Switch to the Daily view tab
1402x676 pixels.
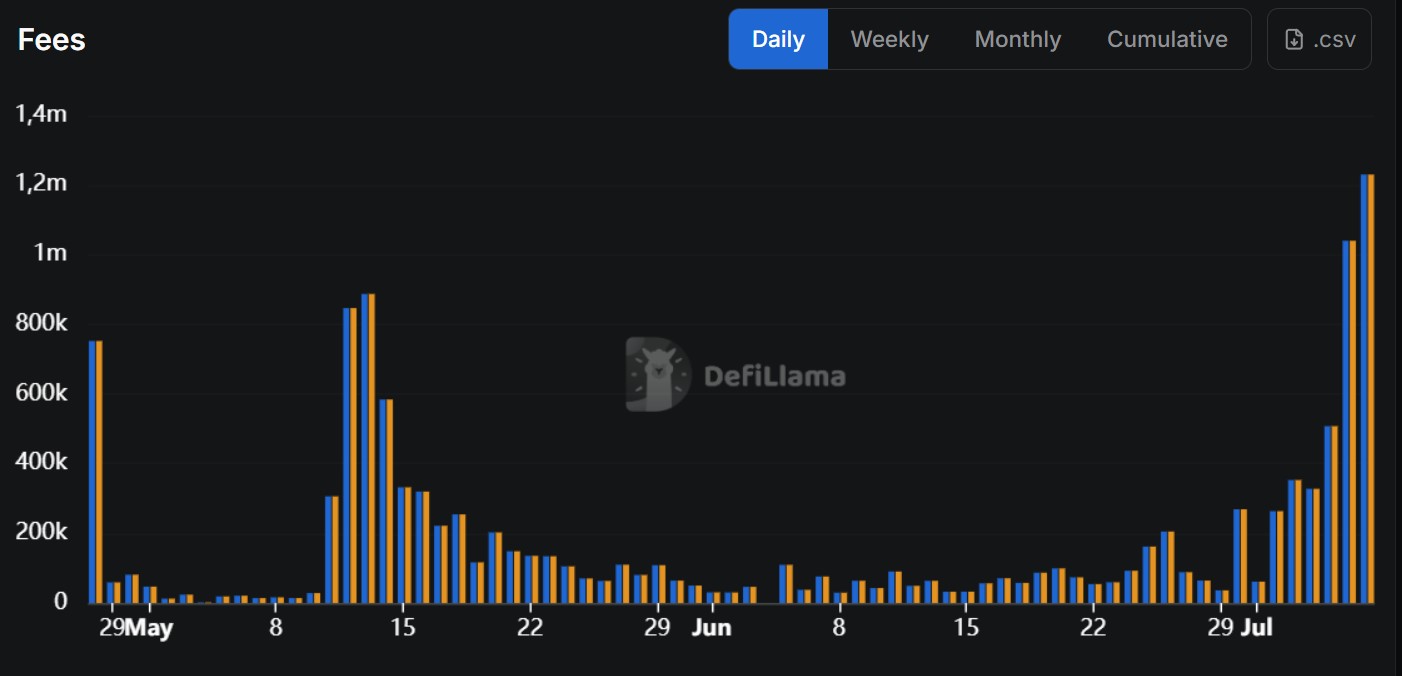[778, 40]
